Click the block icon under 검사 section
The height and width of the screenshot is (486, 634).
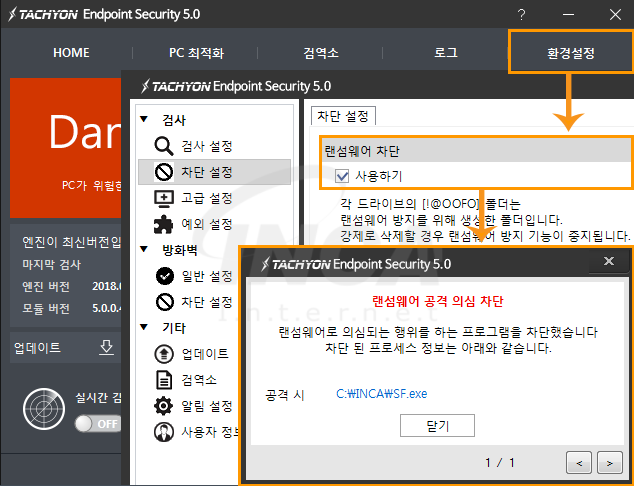[x=164, y=172]
